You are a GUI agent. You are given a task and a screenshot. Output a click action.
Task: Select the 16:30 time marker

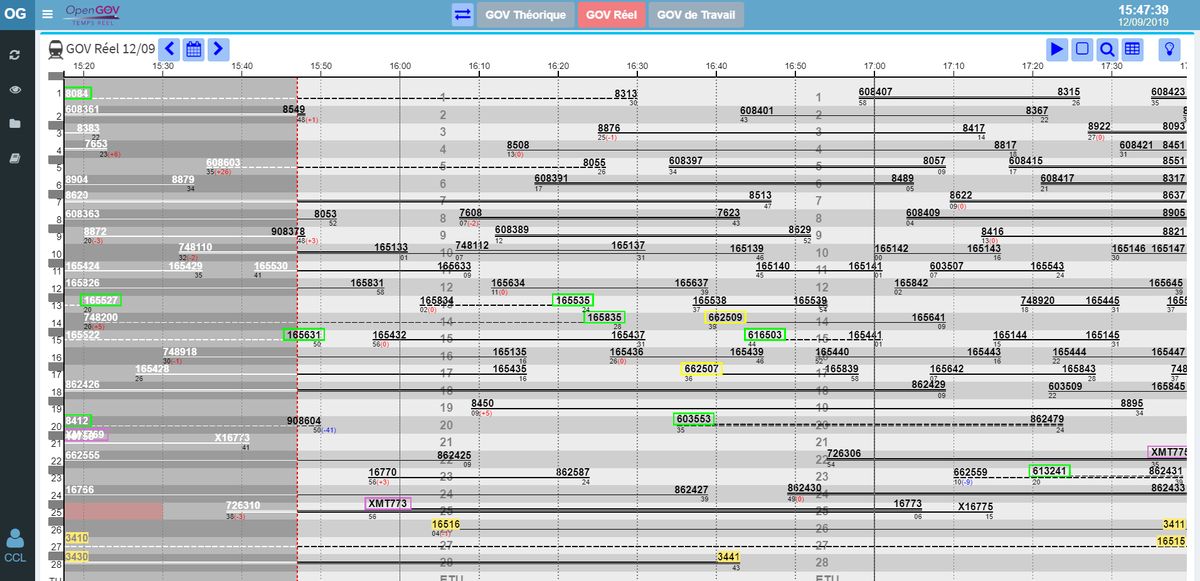(x=637, y=66)
